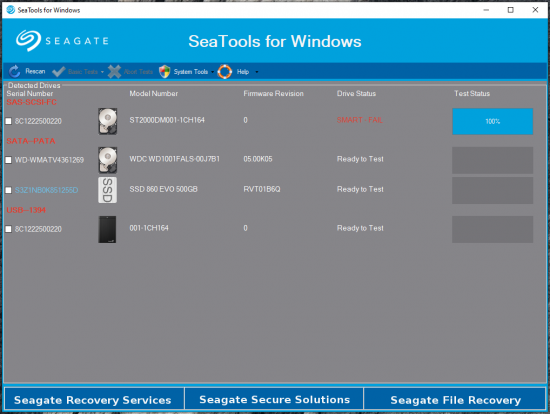Click the SMART - FAIL drive status
The height and width of the screenshot is (414, 550).
point(360,120)
